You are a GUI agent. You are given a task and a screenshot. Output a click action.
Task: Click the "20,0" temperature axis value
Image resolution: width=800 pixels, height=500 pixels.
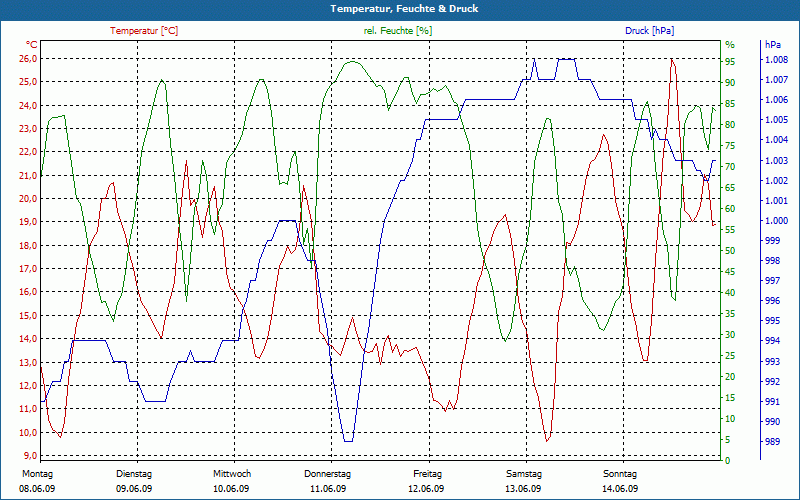click(x=28, y=199)
